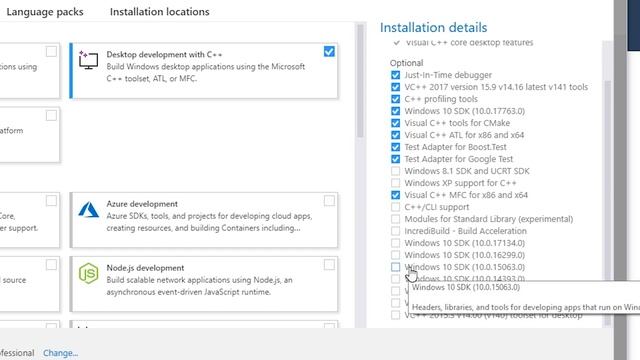Enable the Azure development workload checkbox
The width and height of the screenshot is (640, 360).
coord(329,201)
